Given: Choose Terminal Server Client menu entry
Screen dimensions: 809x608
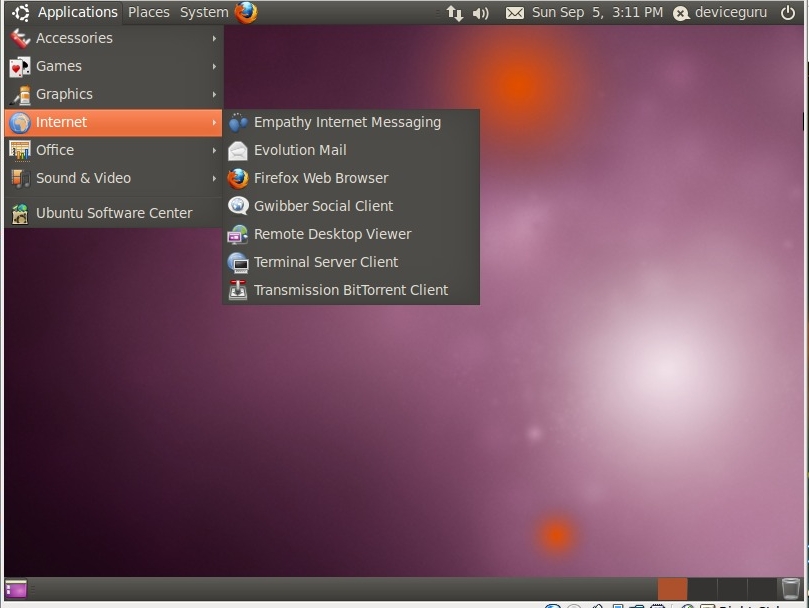Looking at the screenshot, I should (x=351, y=262).
